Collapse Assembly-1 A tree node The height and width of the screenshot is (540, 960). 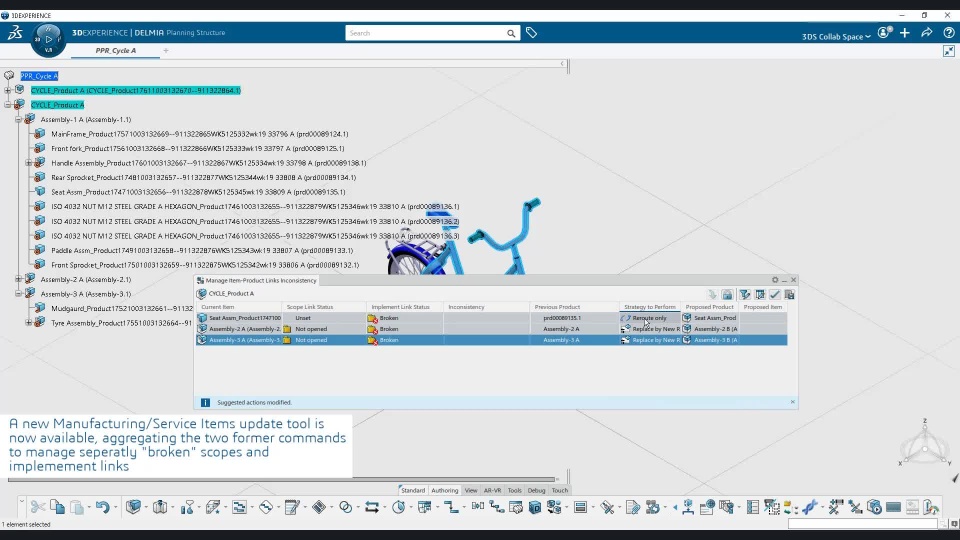18,119
